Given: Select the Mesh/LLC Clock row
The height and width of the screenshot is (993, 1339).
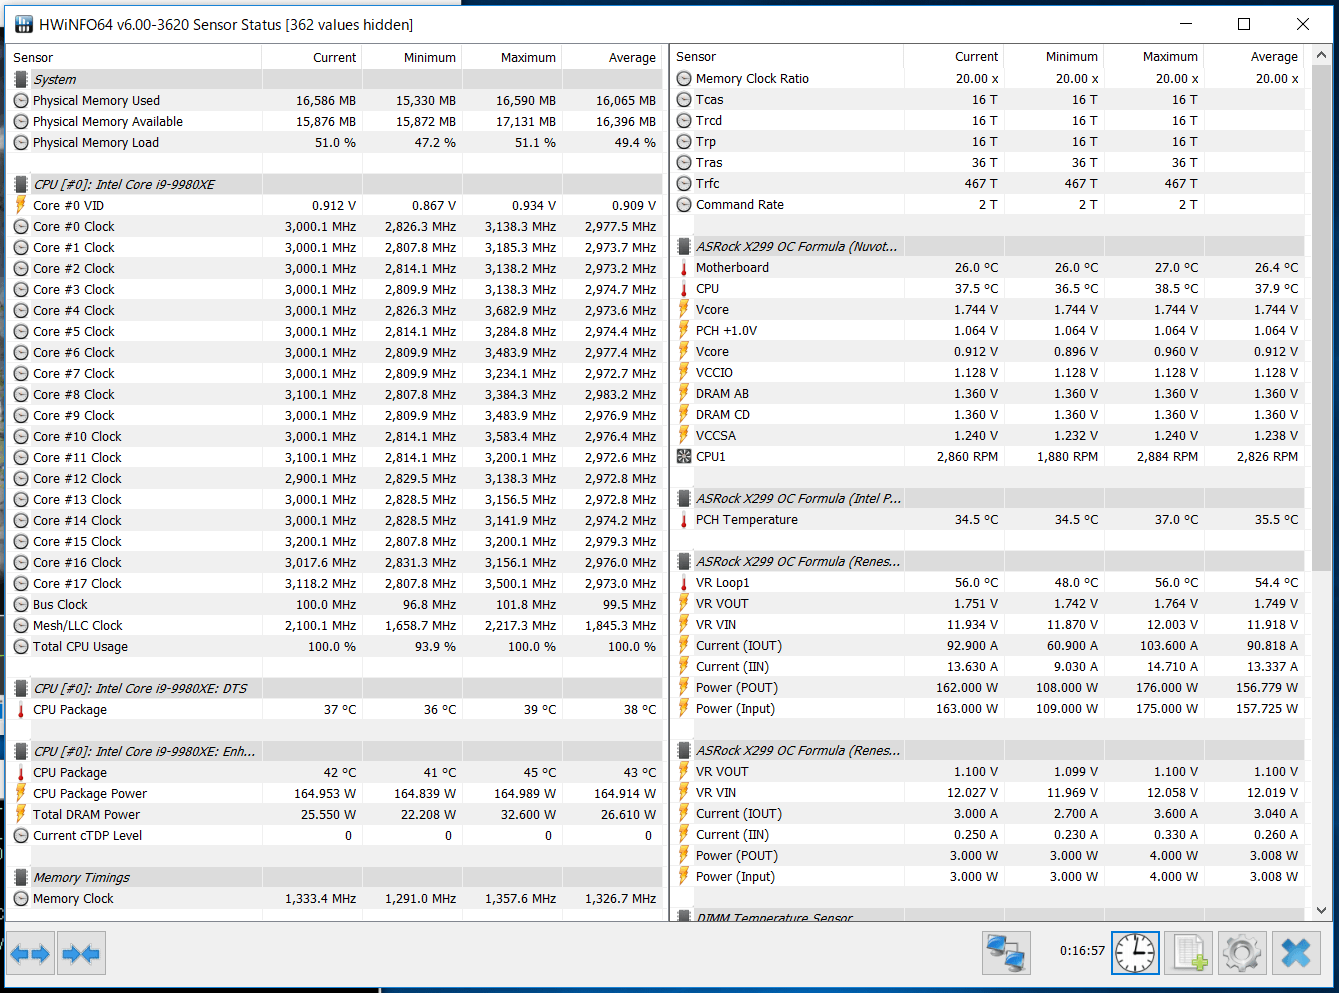Looking at the screenshot, I should click(x=335, y=625).
